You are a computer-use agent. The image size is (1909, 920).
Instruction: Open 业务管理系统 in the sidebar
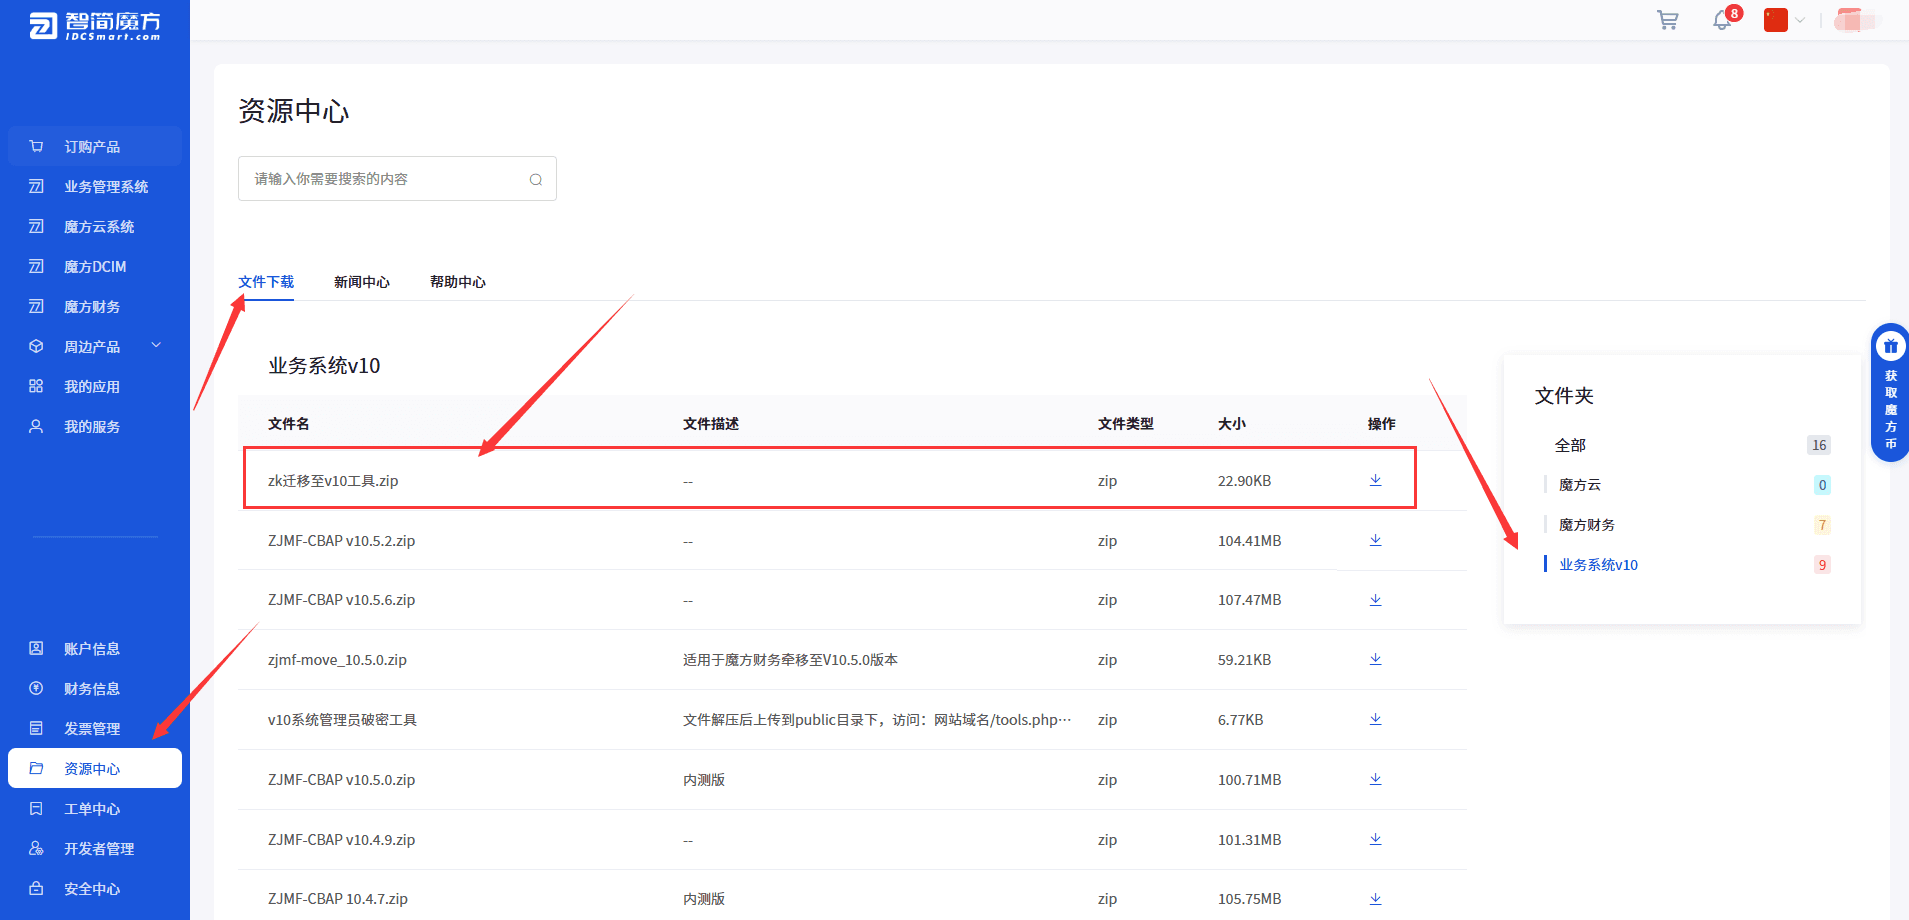[x=95, y=186]
